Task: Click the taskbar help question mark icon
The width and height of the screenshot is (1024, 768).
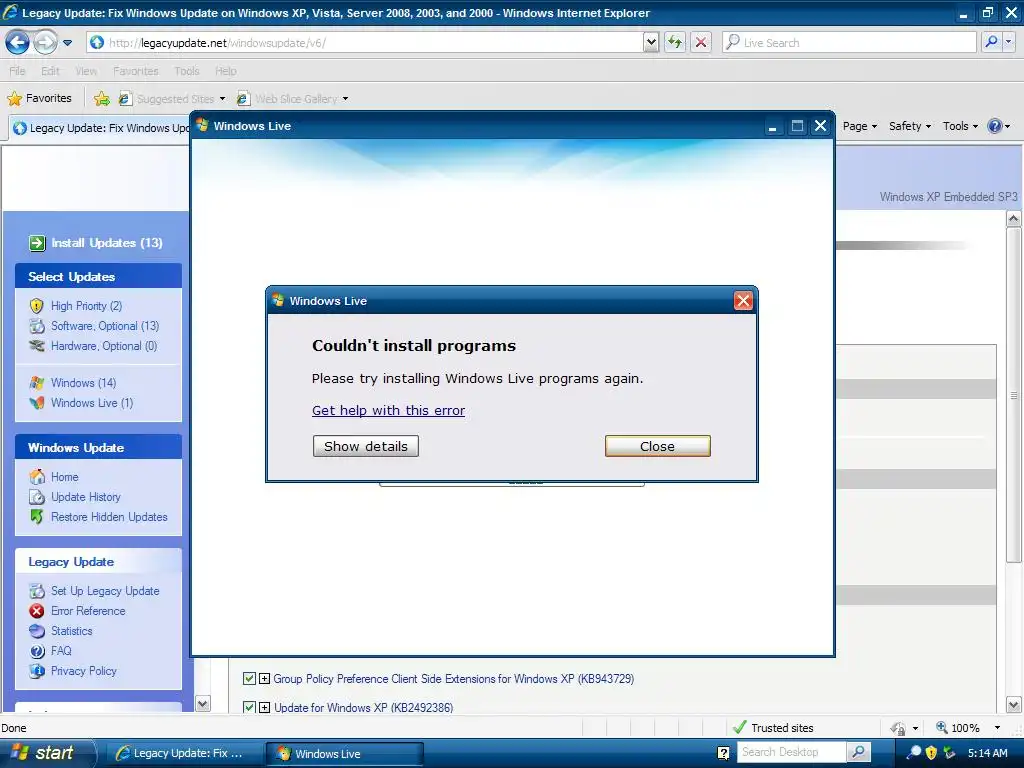Action: click(723, 753)
